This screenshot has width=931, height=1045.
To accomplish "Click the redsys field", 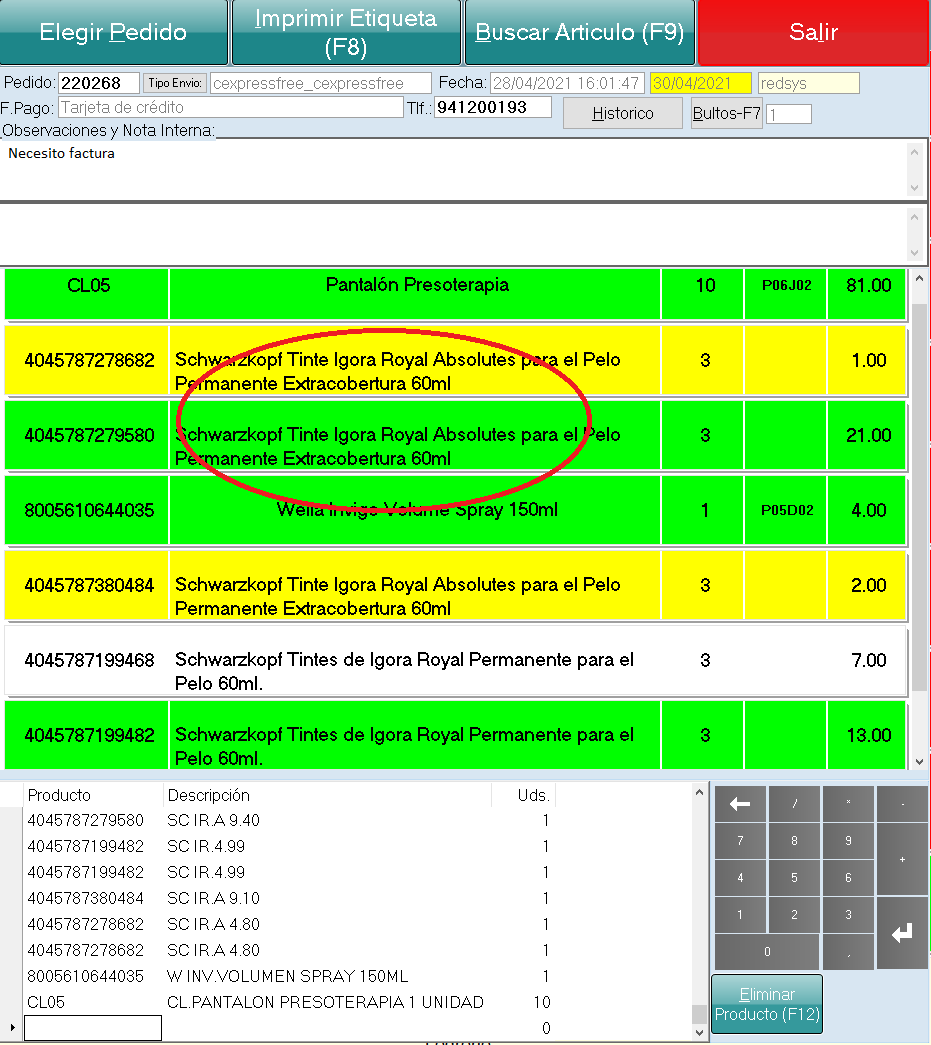I will (808, 83).
